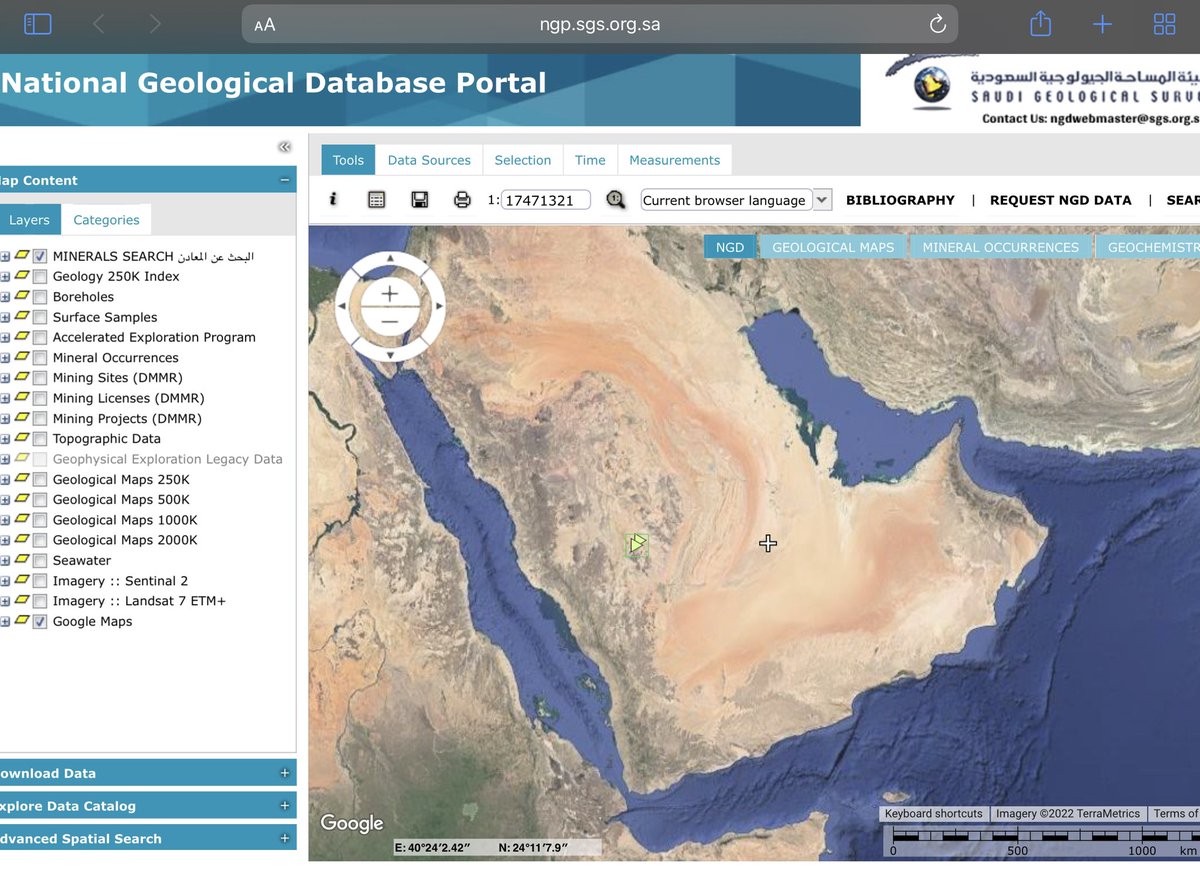Viewport: 1200px width, 878px height.
Task: Open the attribute table list icon
Action: 376,200
